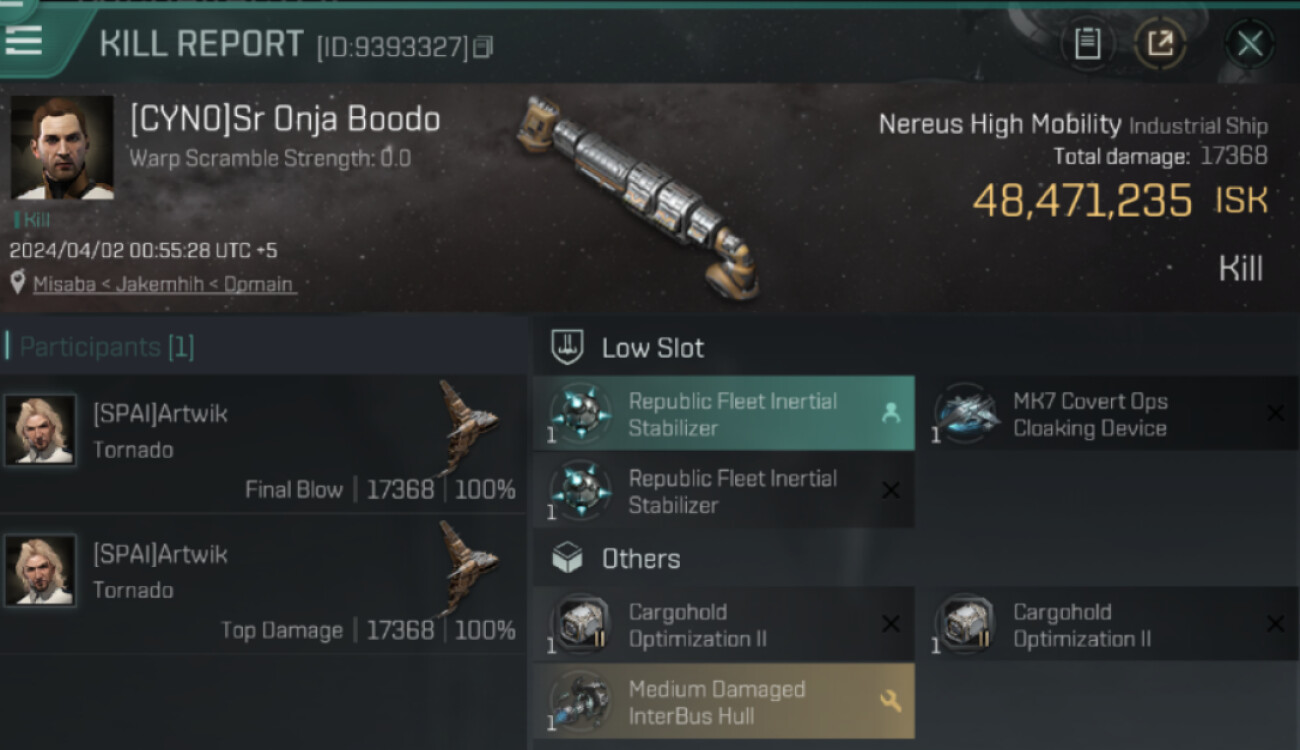The width and height of the screenshot is (1300, 750).
Task: Open Artwik's Final Blow portrait
Action: pyautogui.click(x=40, y=430)
